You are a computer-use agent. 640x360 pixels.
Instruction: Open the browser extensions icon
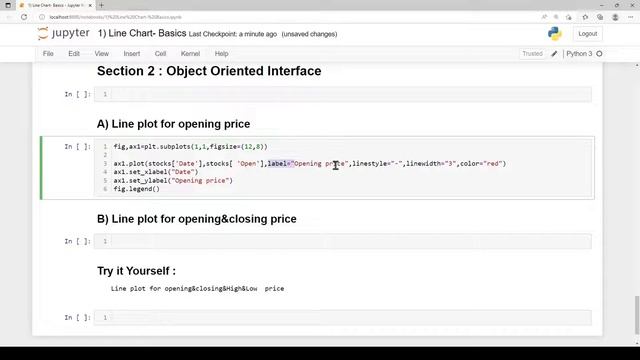click(x=585, y=17)
